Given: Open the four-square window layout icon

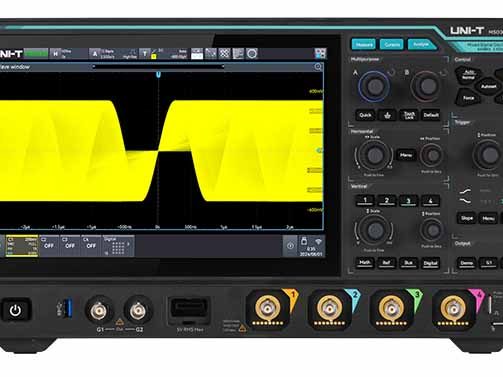Looking at the screenshot, I should click(x=320, y=53).
